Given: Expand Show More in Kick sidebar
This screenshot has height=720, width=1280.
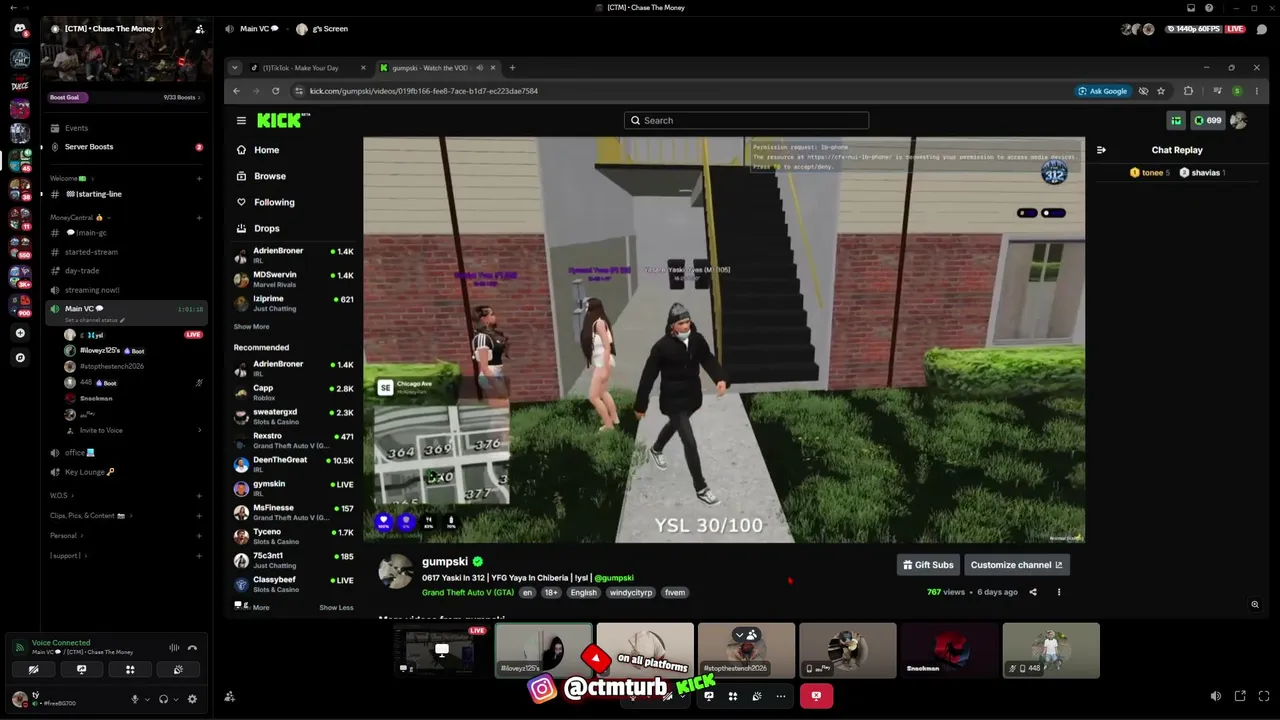Looking at the screenshot, I should pyautogui.click(x=251, y=327).
